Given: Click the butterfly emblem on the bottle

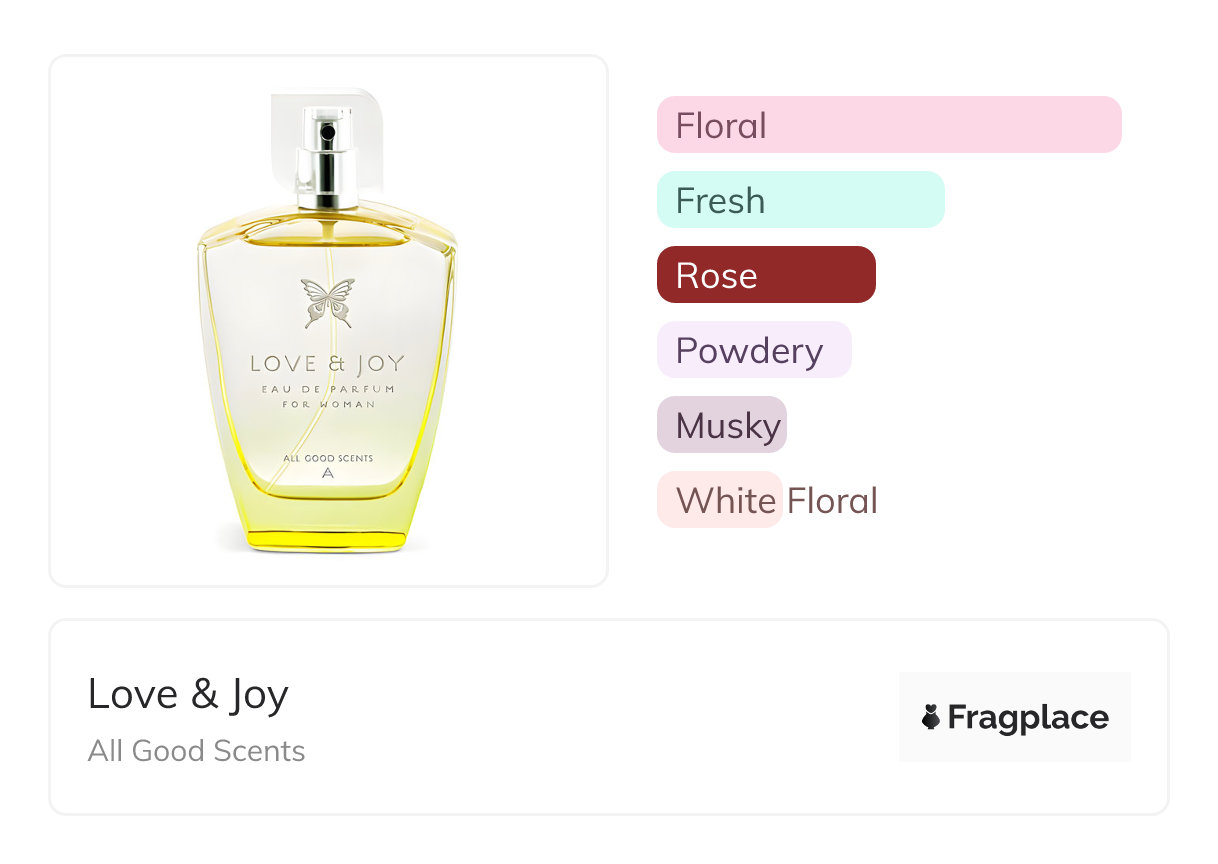Looking at the screenshot, I should pos(328,303).
